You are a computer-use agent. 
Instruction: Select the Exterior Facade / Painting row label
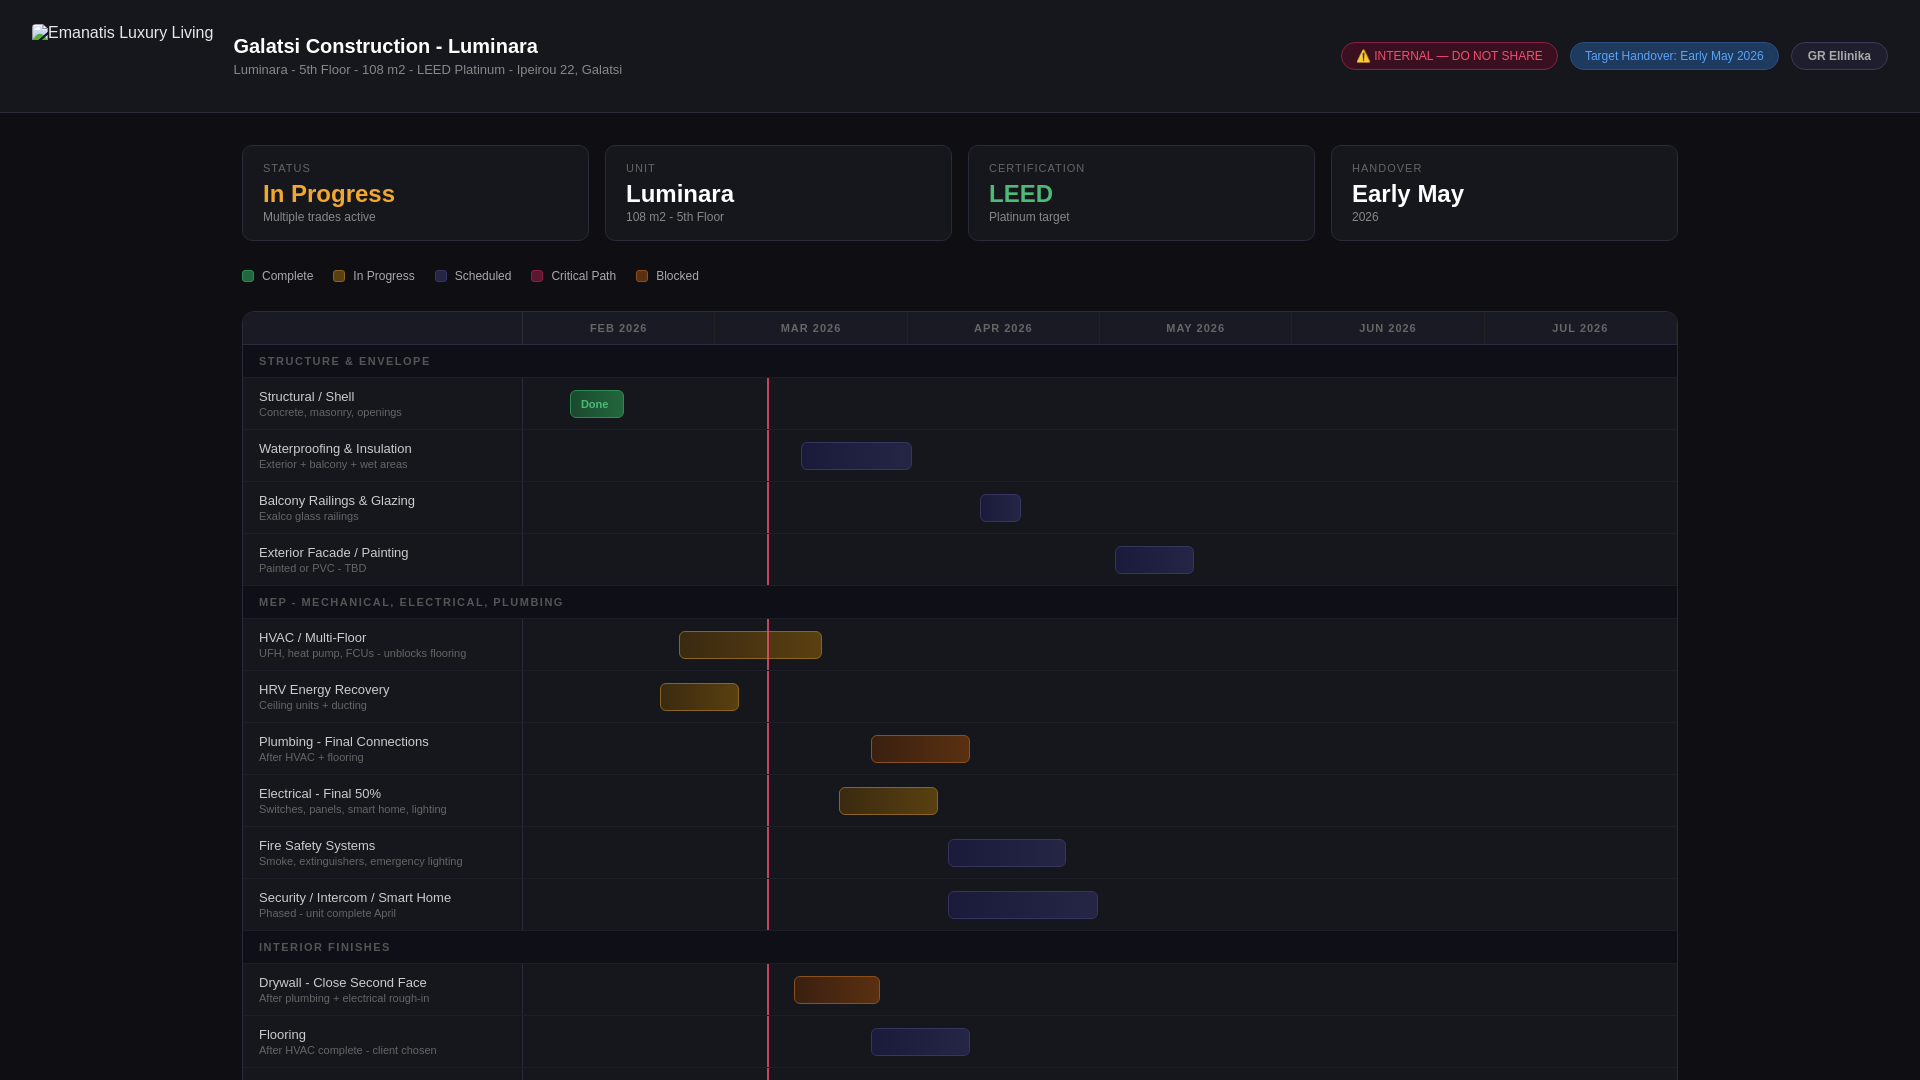point(382,560)
